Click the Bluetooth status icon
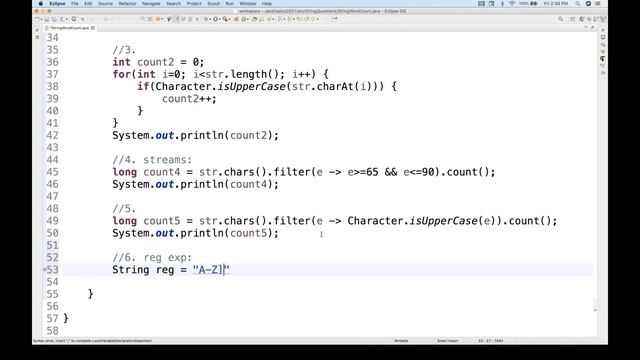The width and height of the screenshot is (640, 360). tap(502, 3)
